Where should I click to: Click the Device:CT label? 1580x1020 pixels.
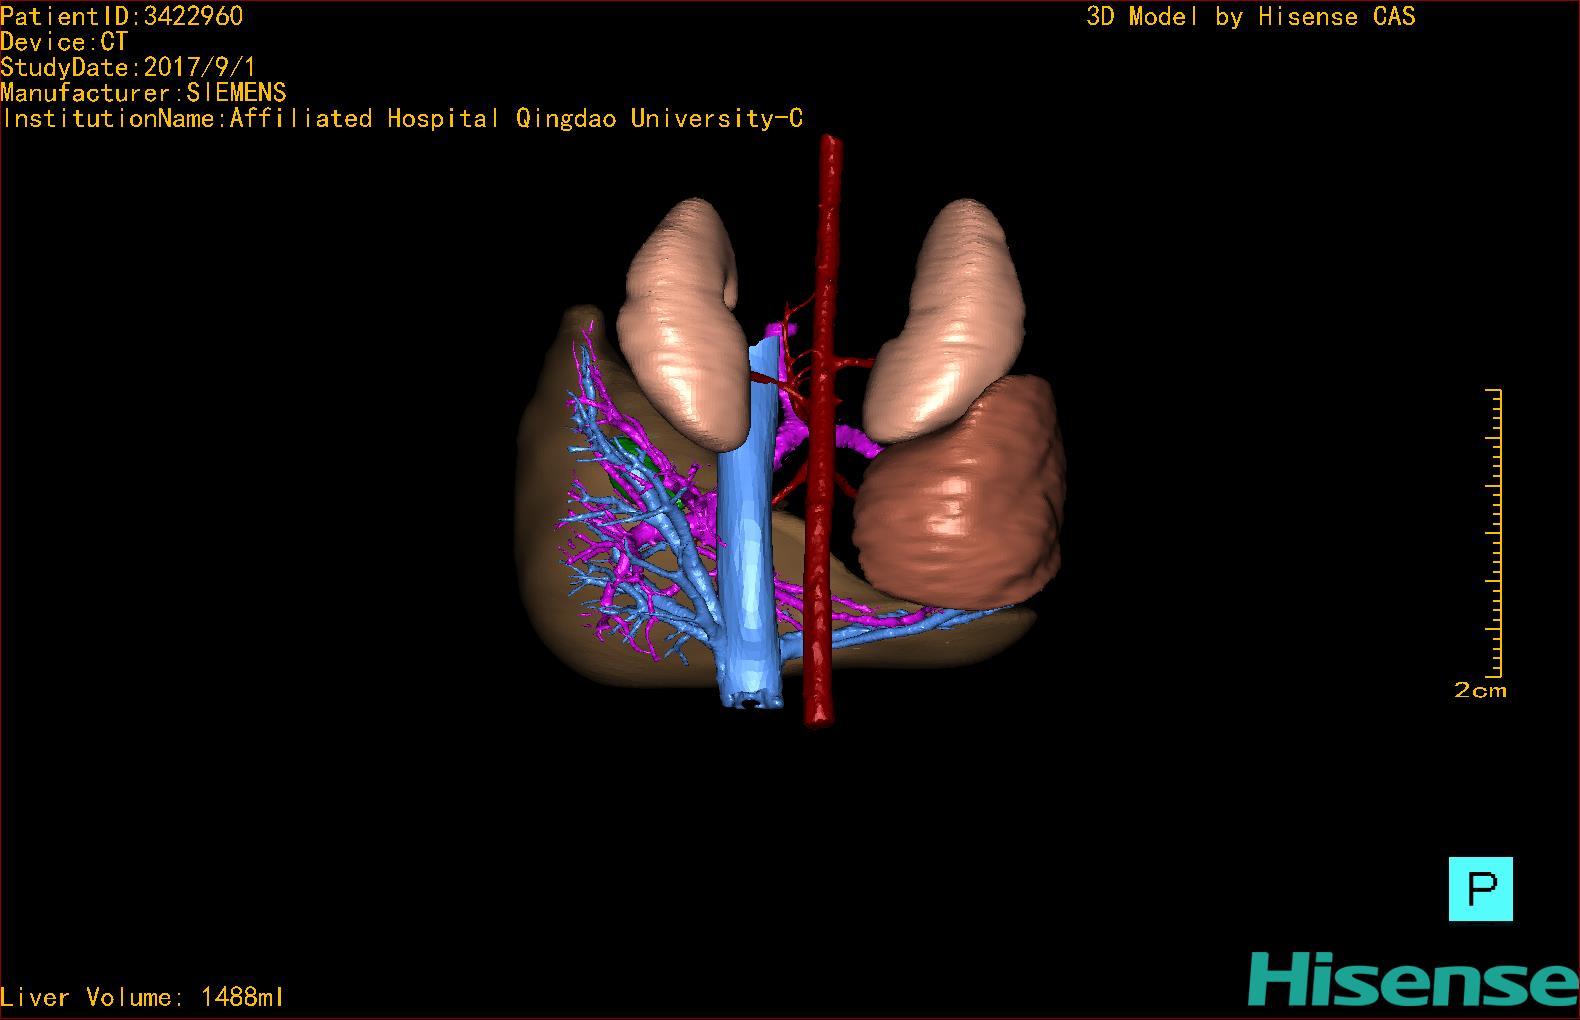[64, 42]
